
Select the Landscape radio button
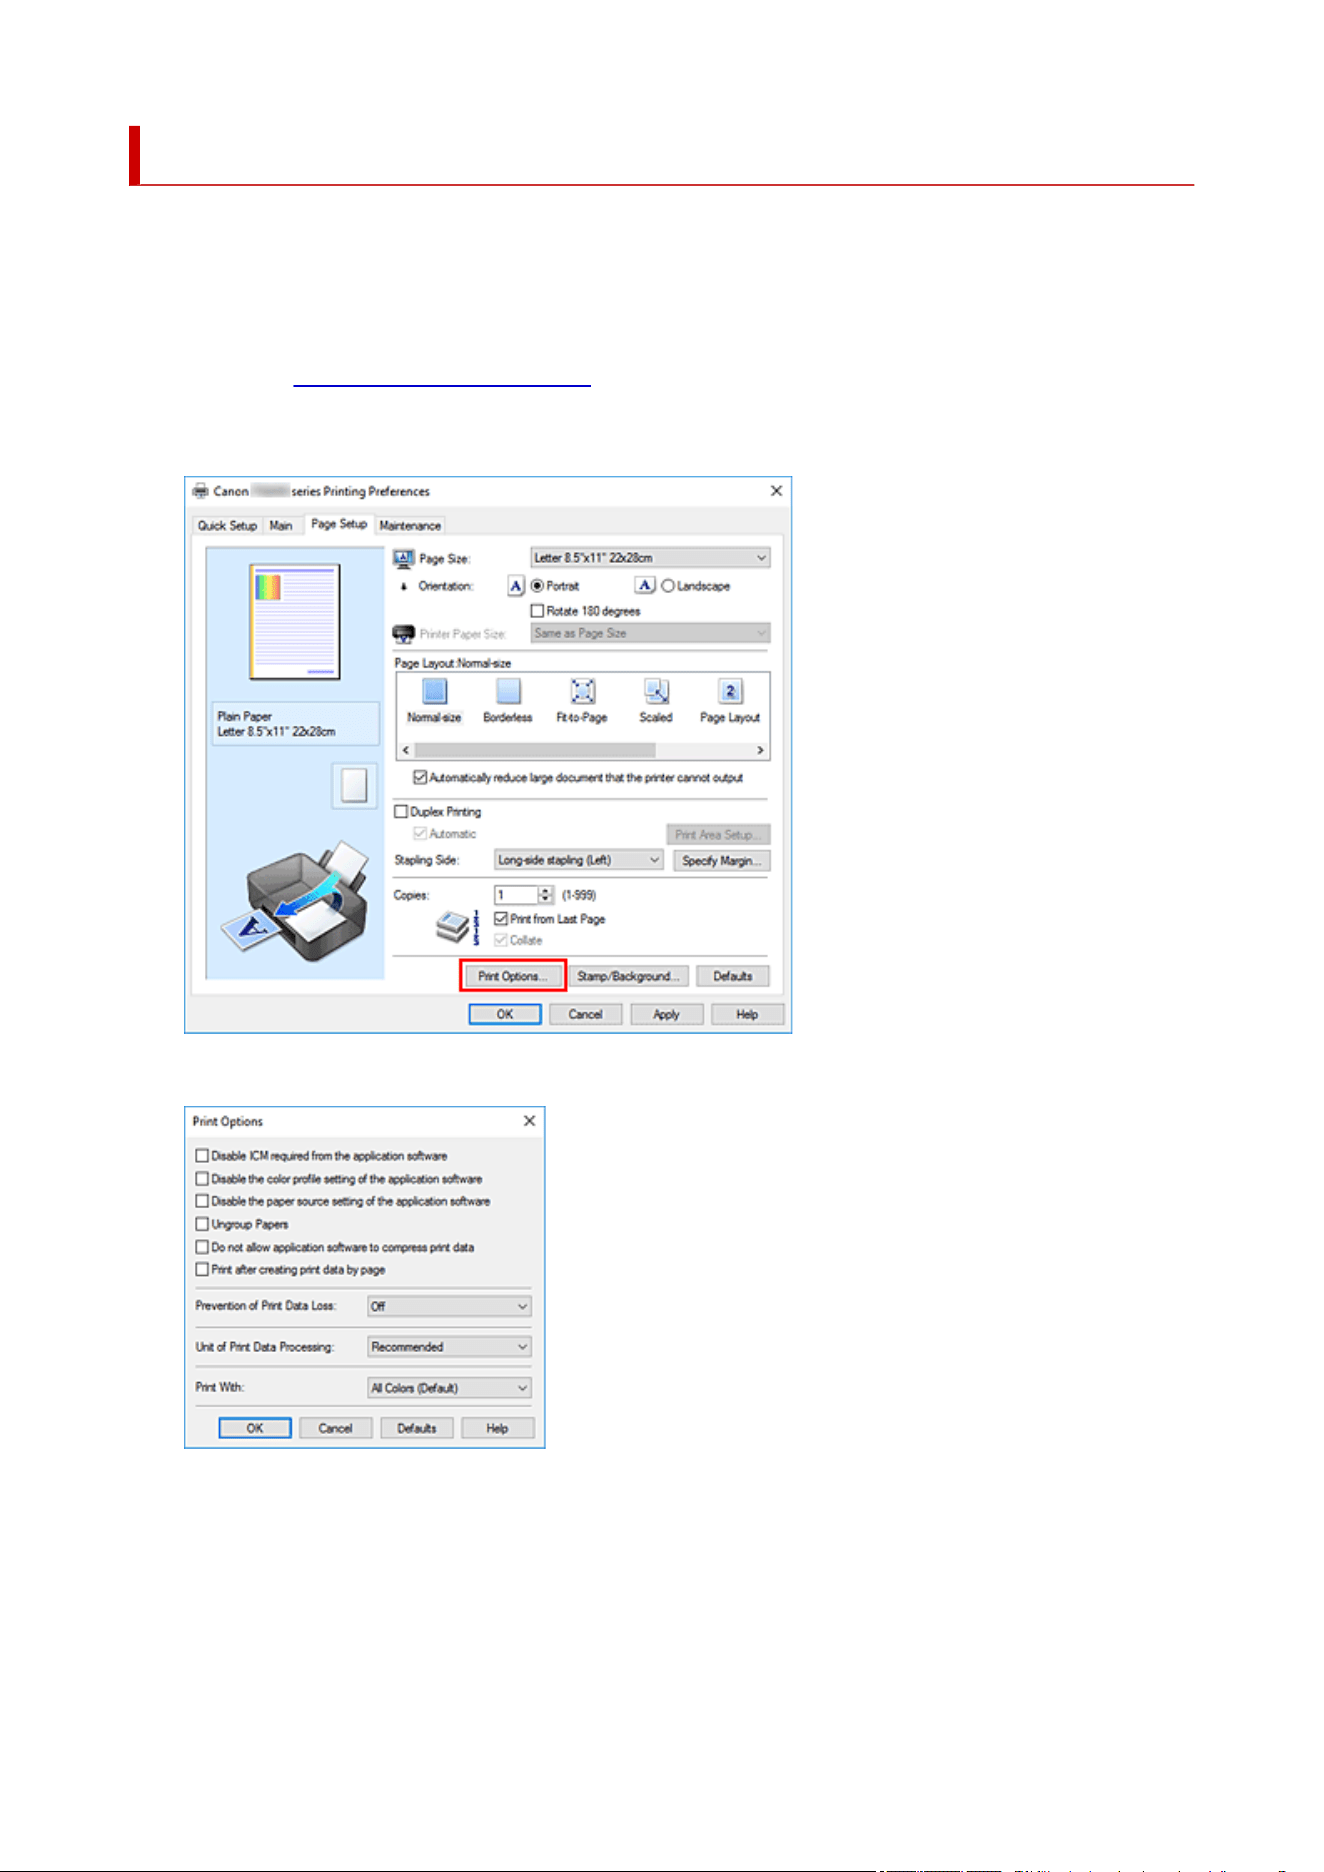(668, 586)
